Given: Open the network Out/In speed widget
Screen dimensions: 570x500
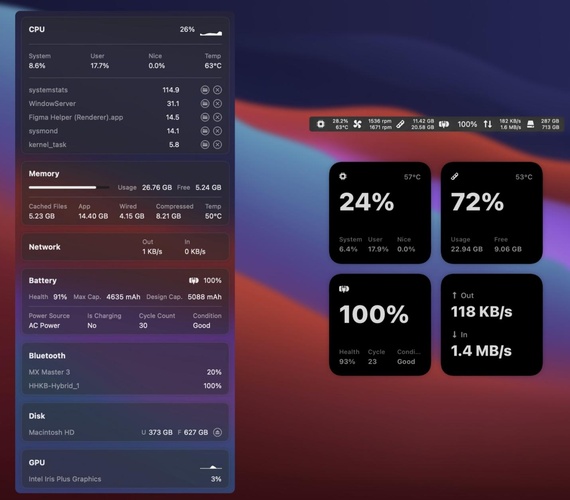Looking at the screenshot, I should click(491, 325).
